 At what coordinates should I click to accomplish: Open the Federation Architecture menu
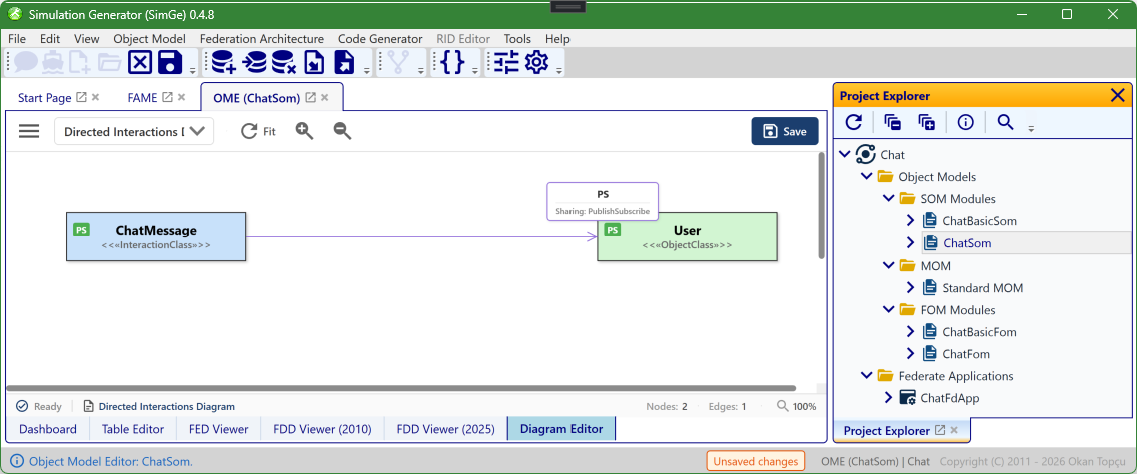262,38
